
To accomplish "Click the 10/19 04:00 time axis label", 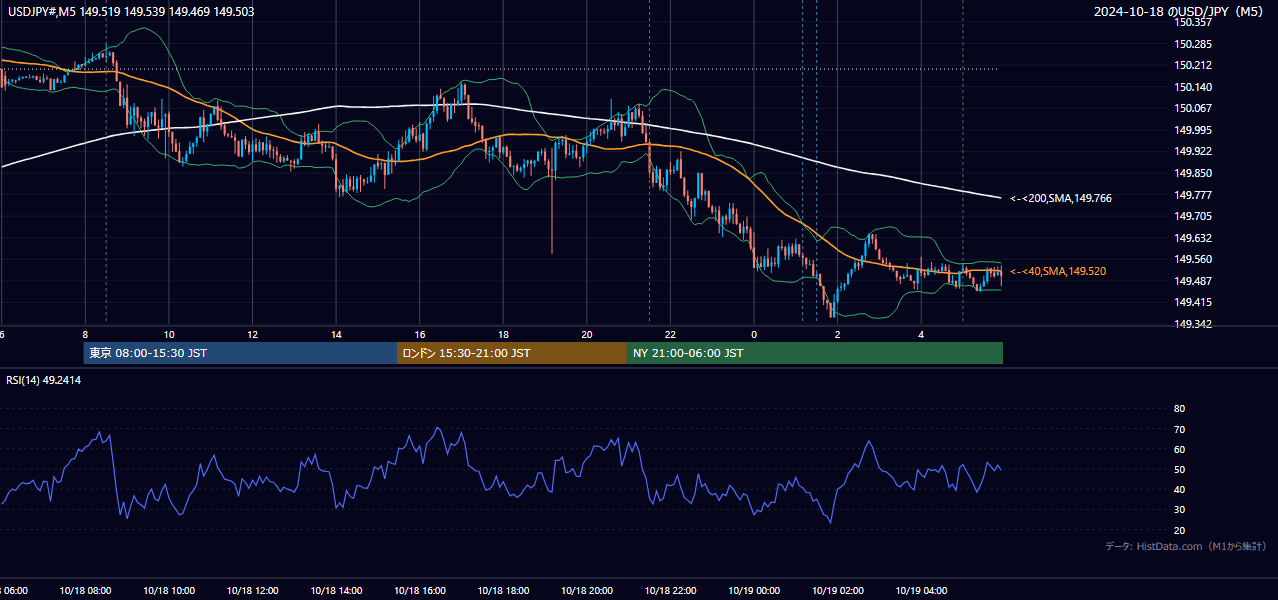I will tap(921, 591).
